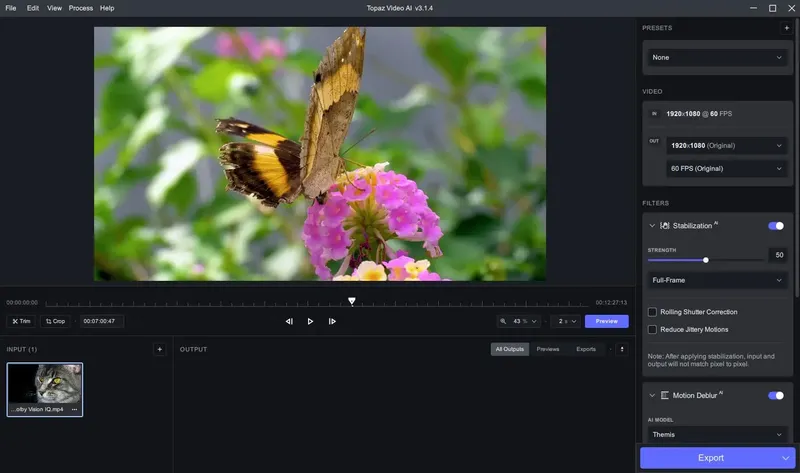Click the current timecode field 00:07:00:47
Image resolution: width=800 pixels, height=473 pixels.
pyautogui.click(x=102, y=321)
